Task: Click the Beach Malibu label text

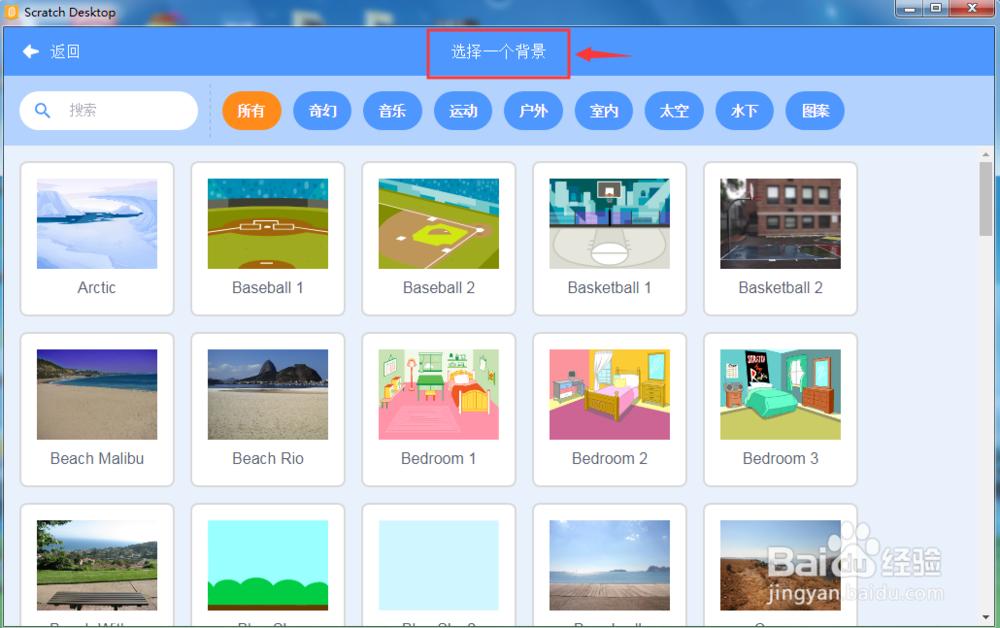Action: click(97, 458)
